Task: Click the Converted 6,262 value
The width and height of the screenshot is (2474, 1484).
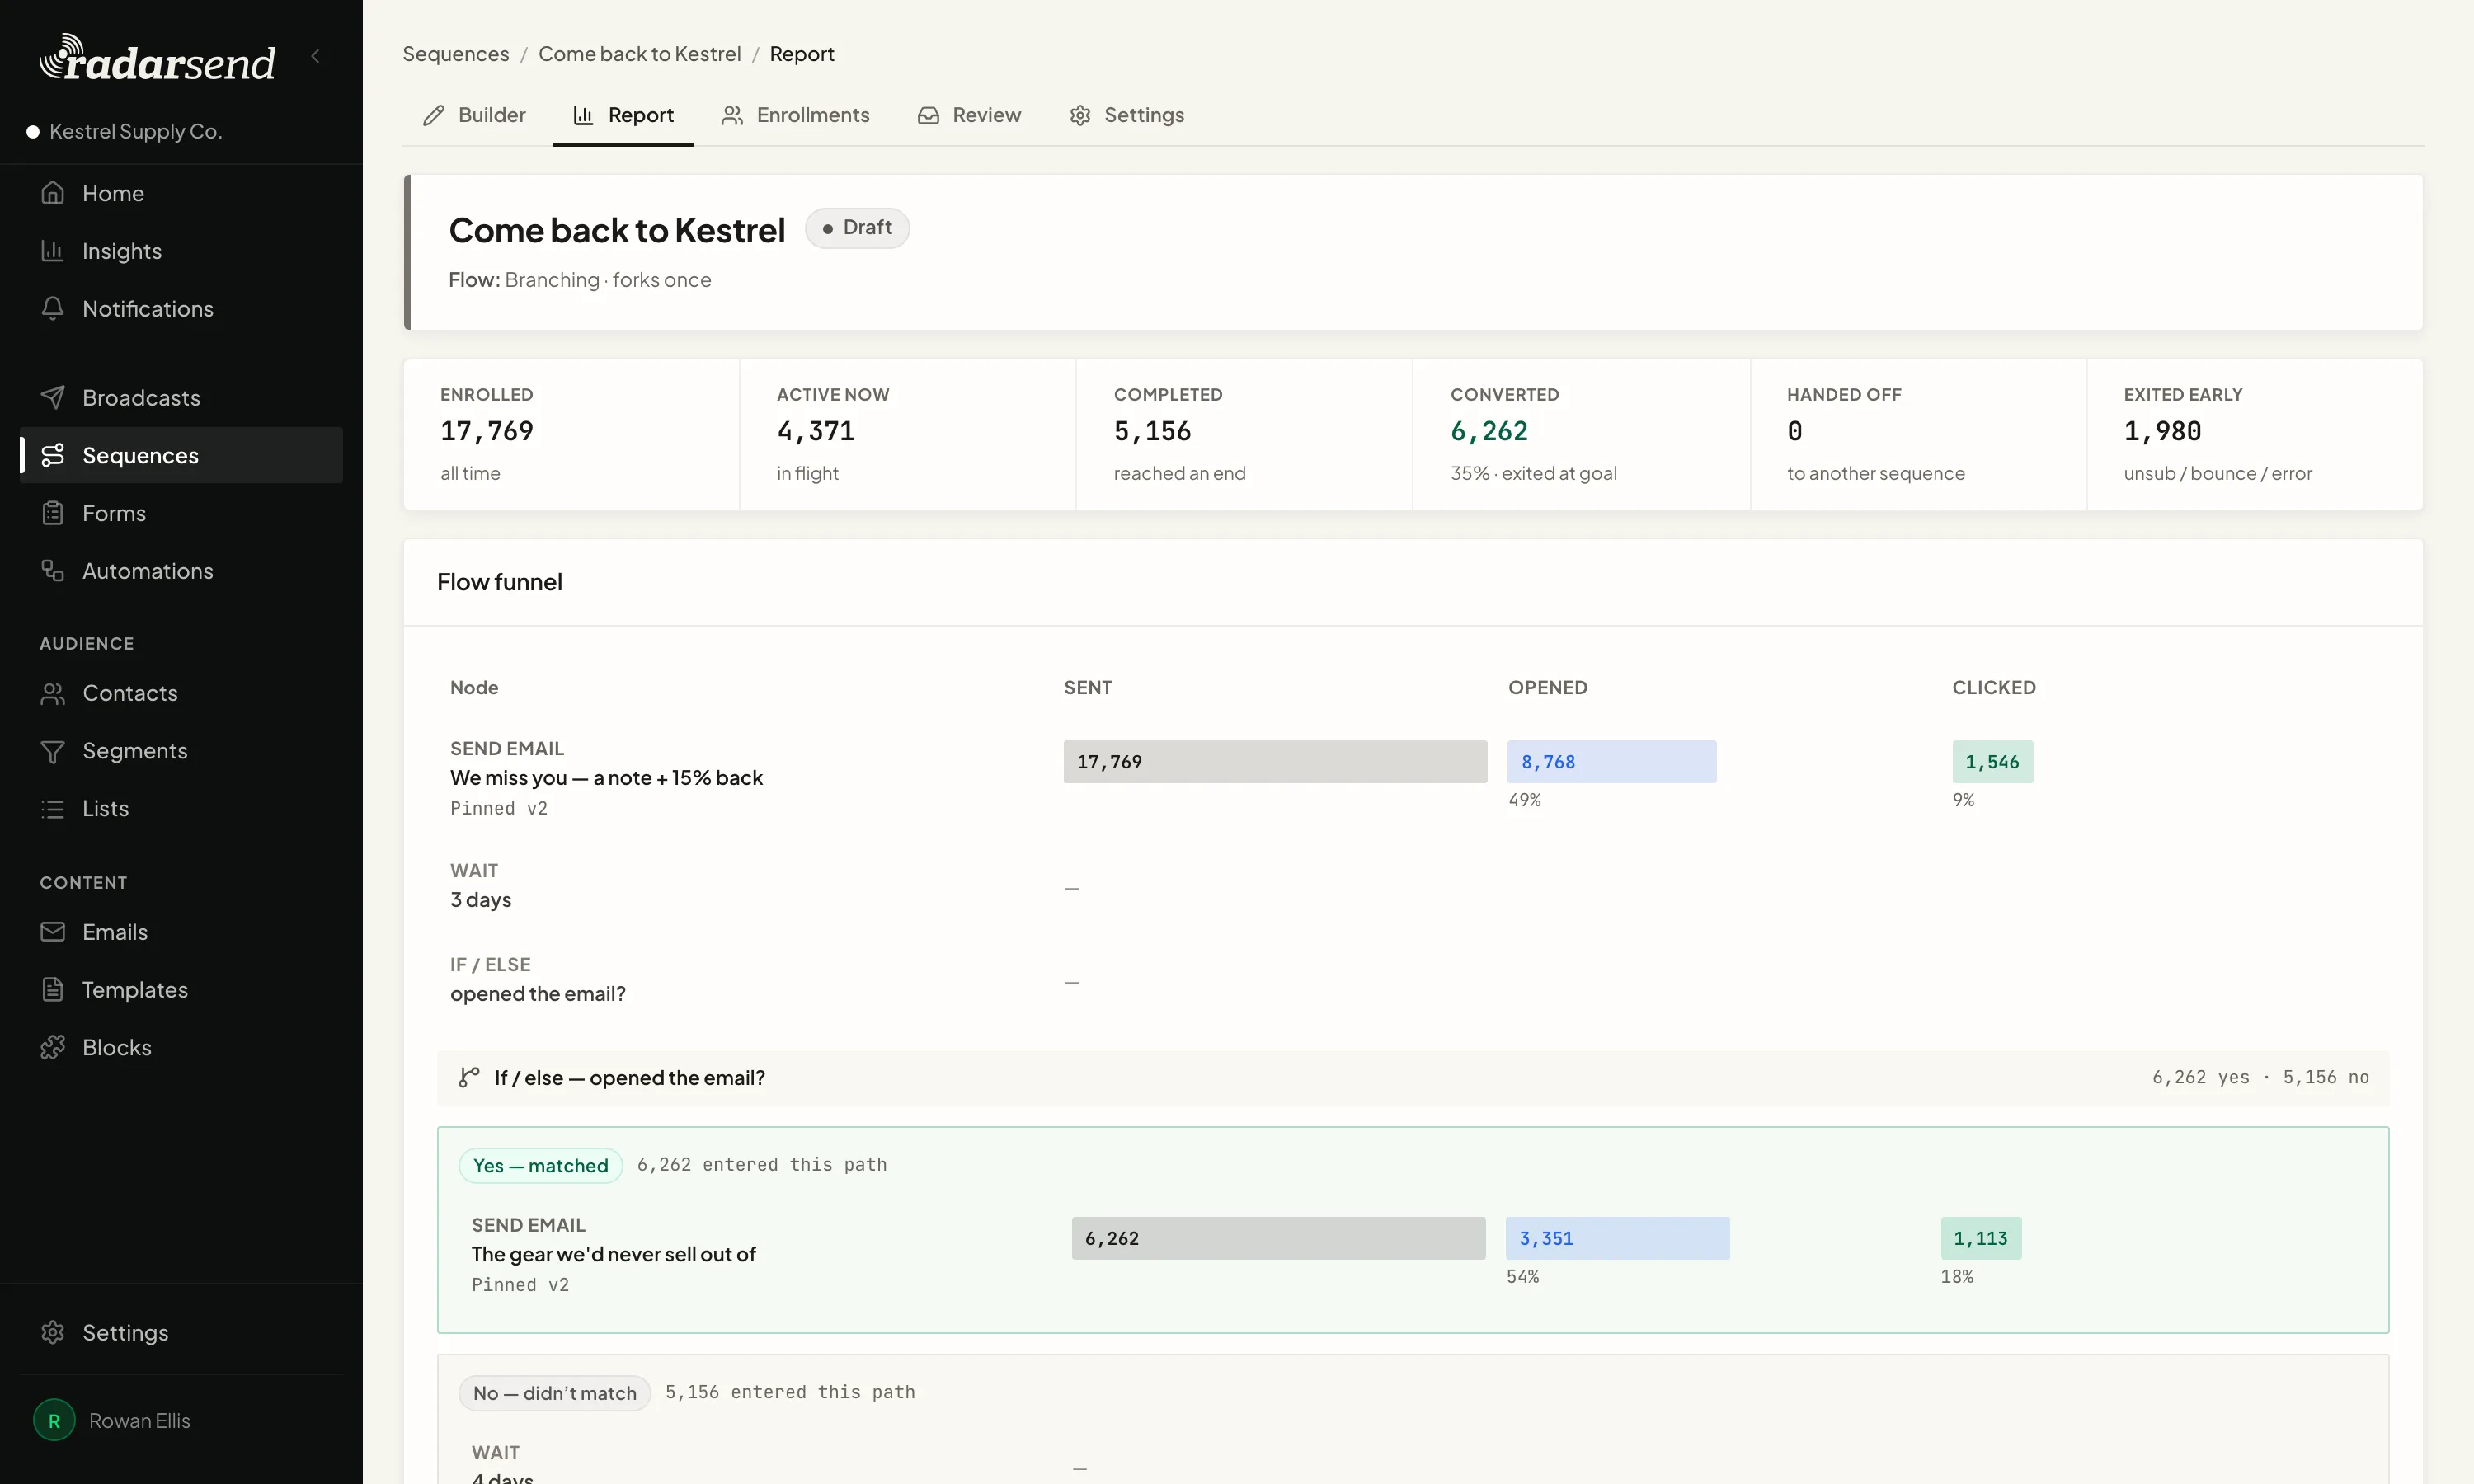Action: point(1489,431)
